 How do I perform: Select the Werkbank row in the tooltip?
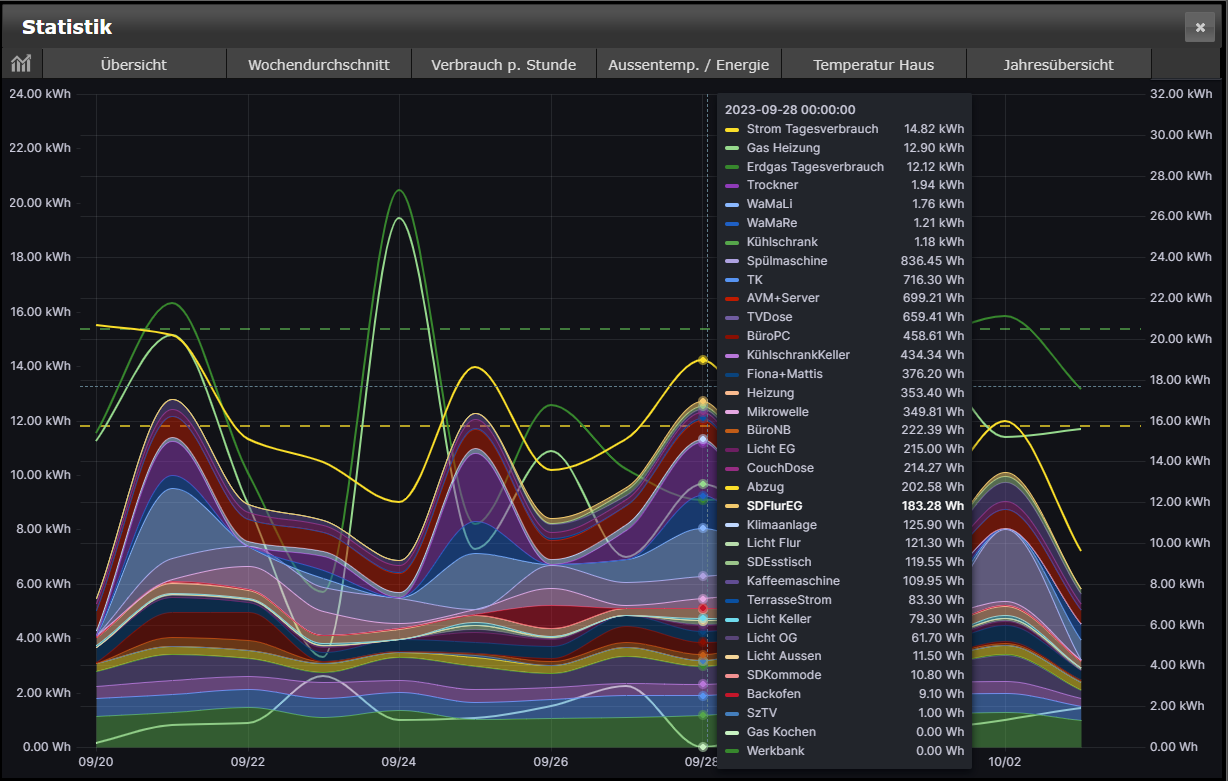point(775,751)
